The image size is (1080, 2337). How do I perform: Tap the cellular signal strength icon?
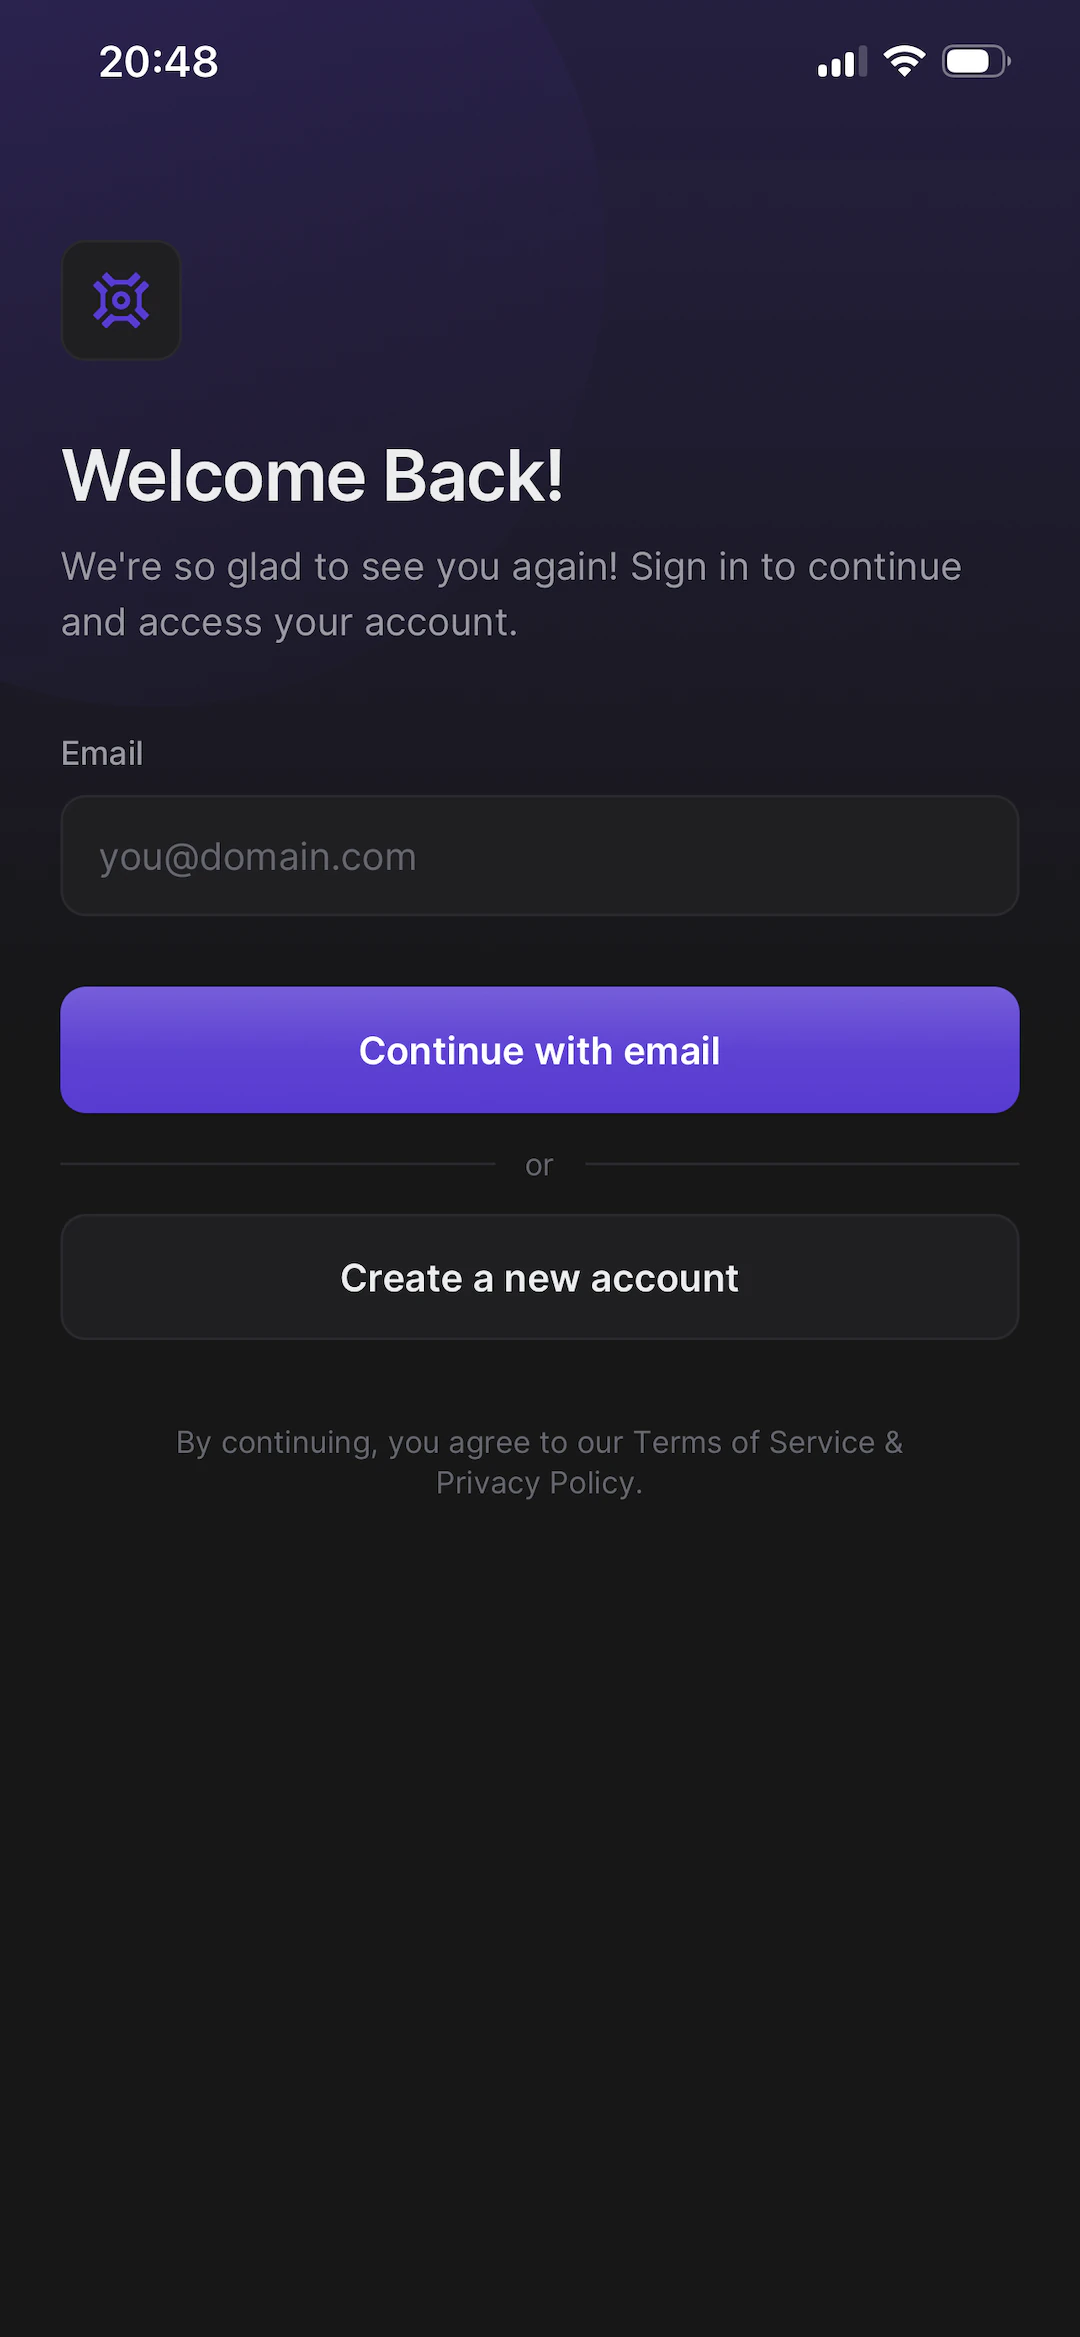point(842,62)
